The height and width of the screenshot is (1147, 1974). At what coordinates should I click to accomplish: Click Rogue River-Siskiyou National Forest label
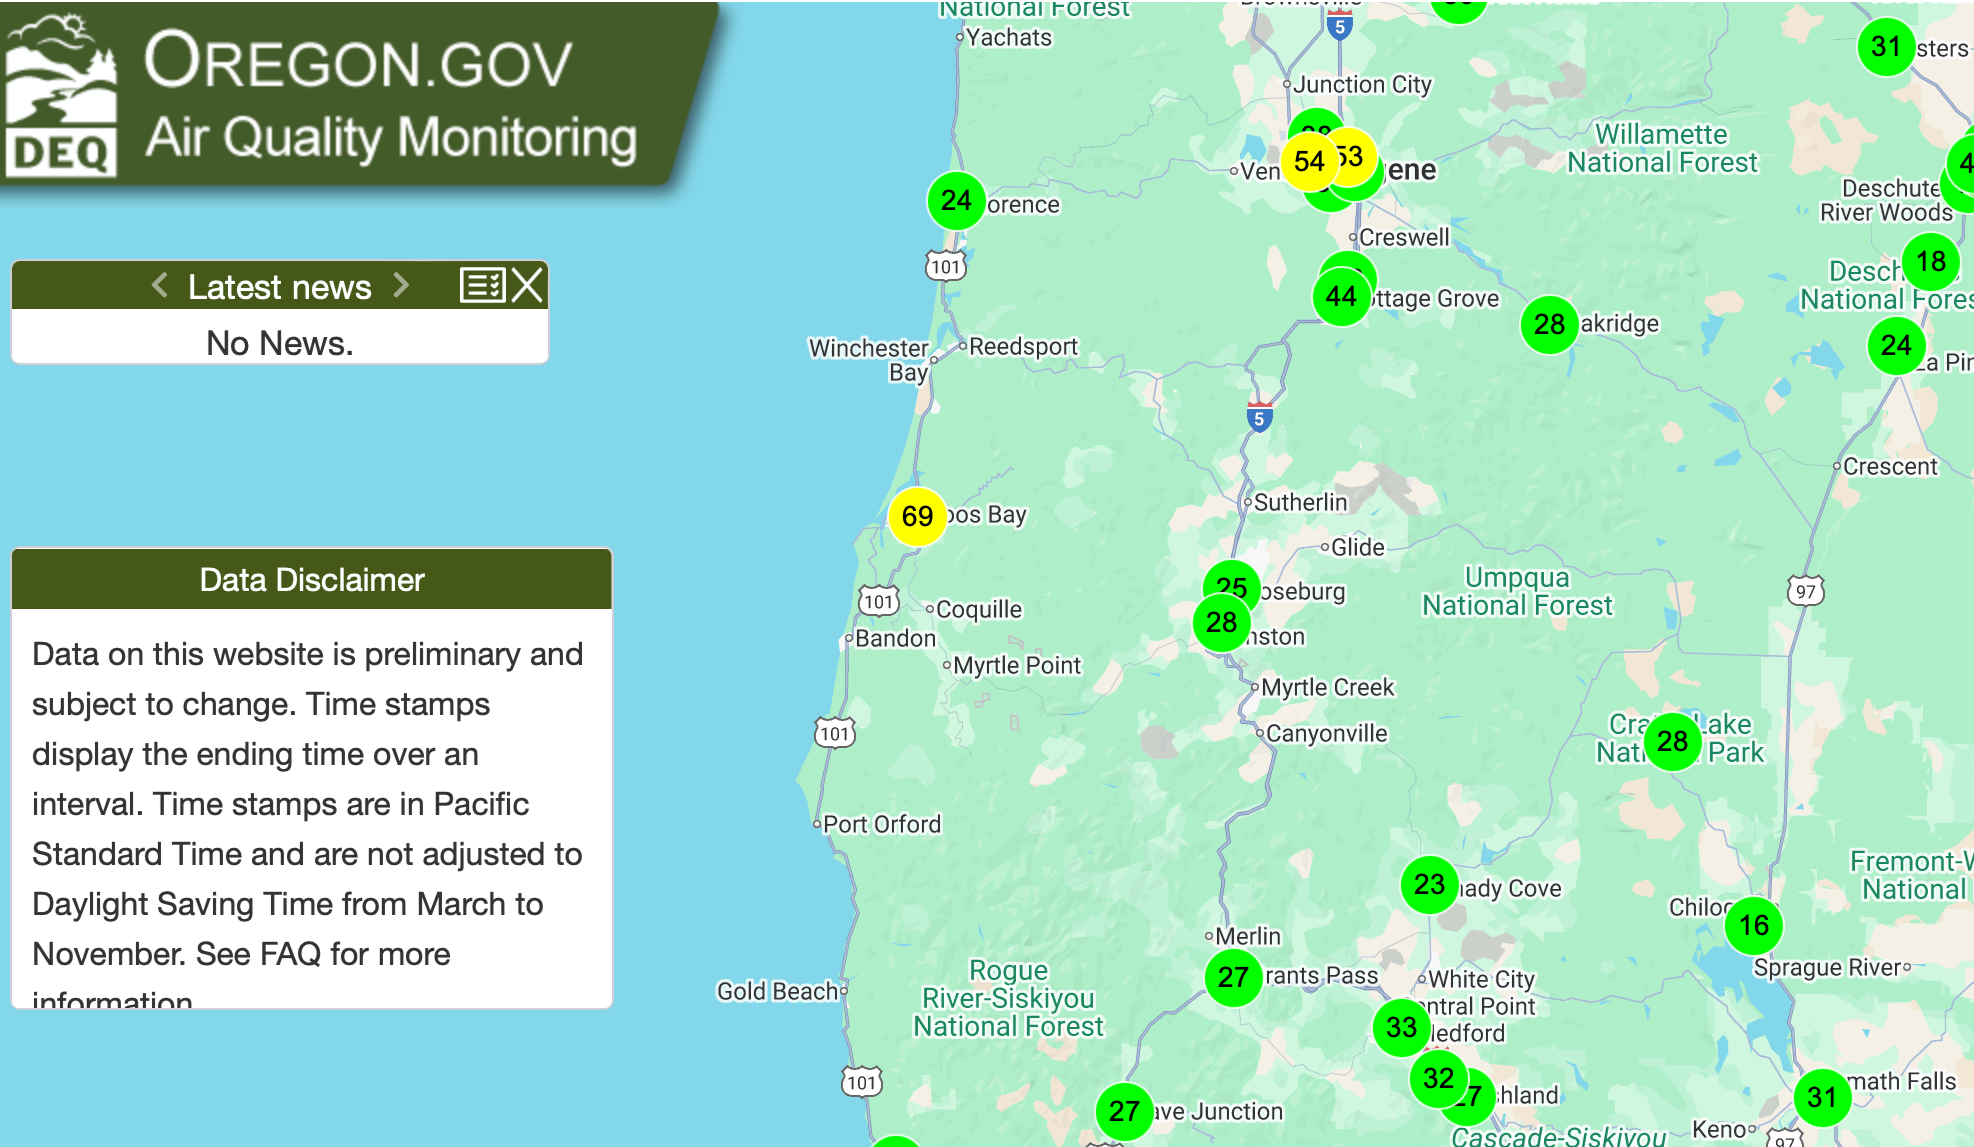click(1008, 998)
